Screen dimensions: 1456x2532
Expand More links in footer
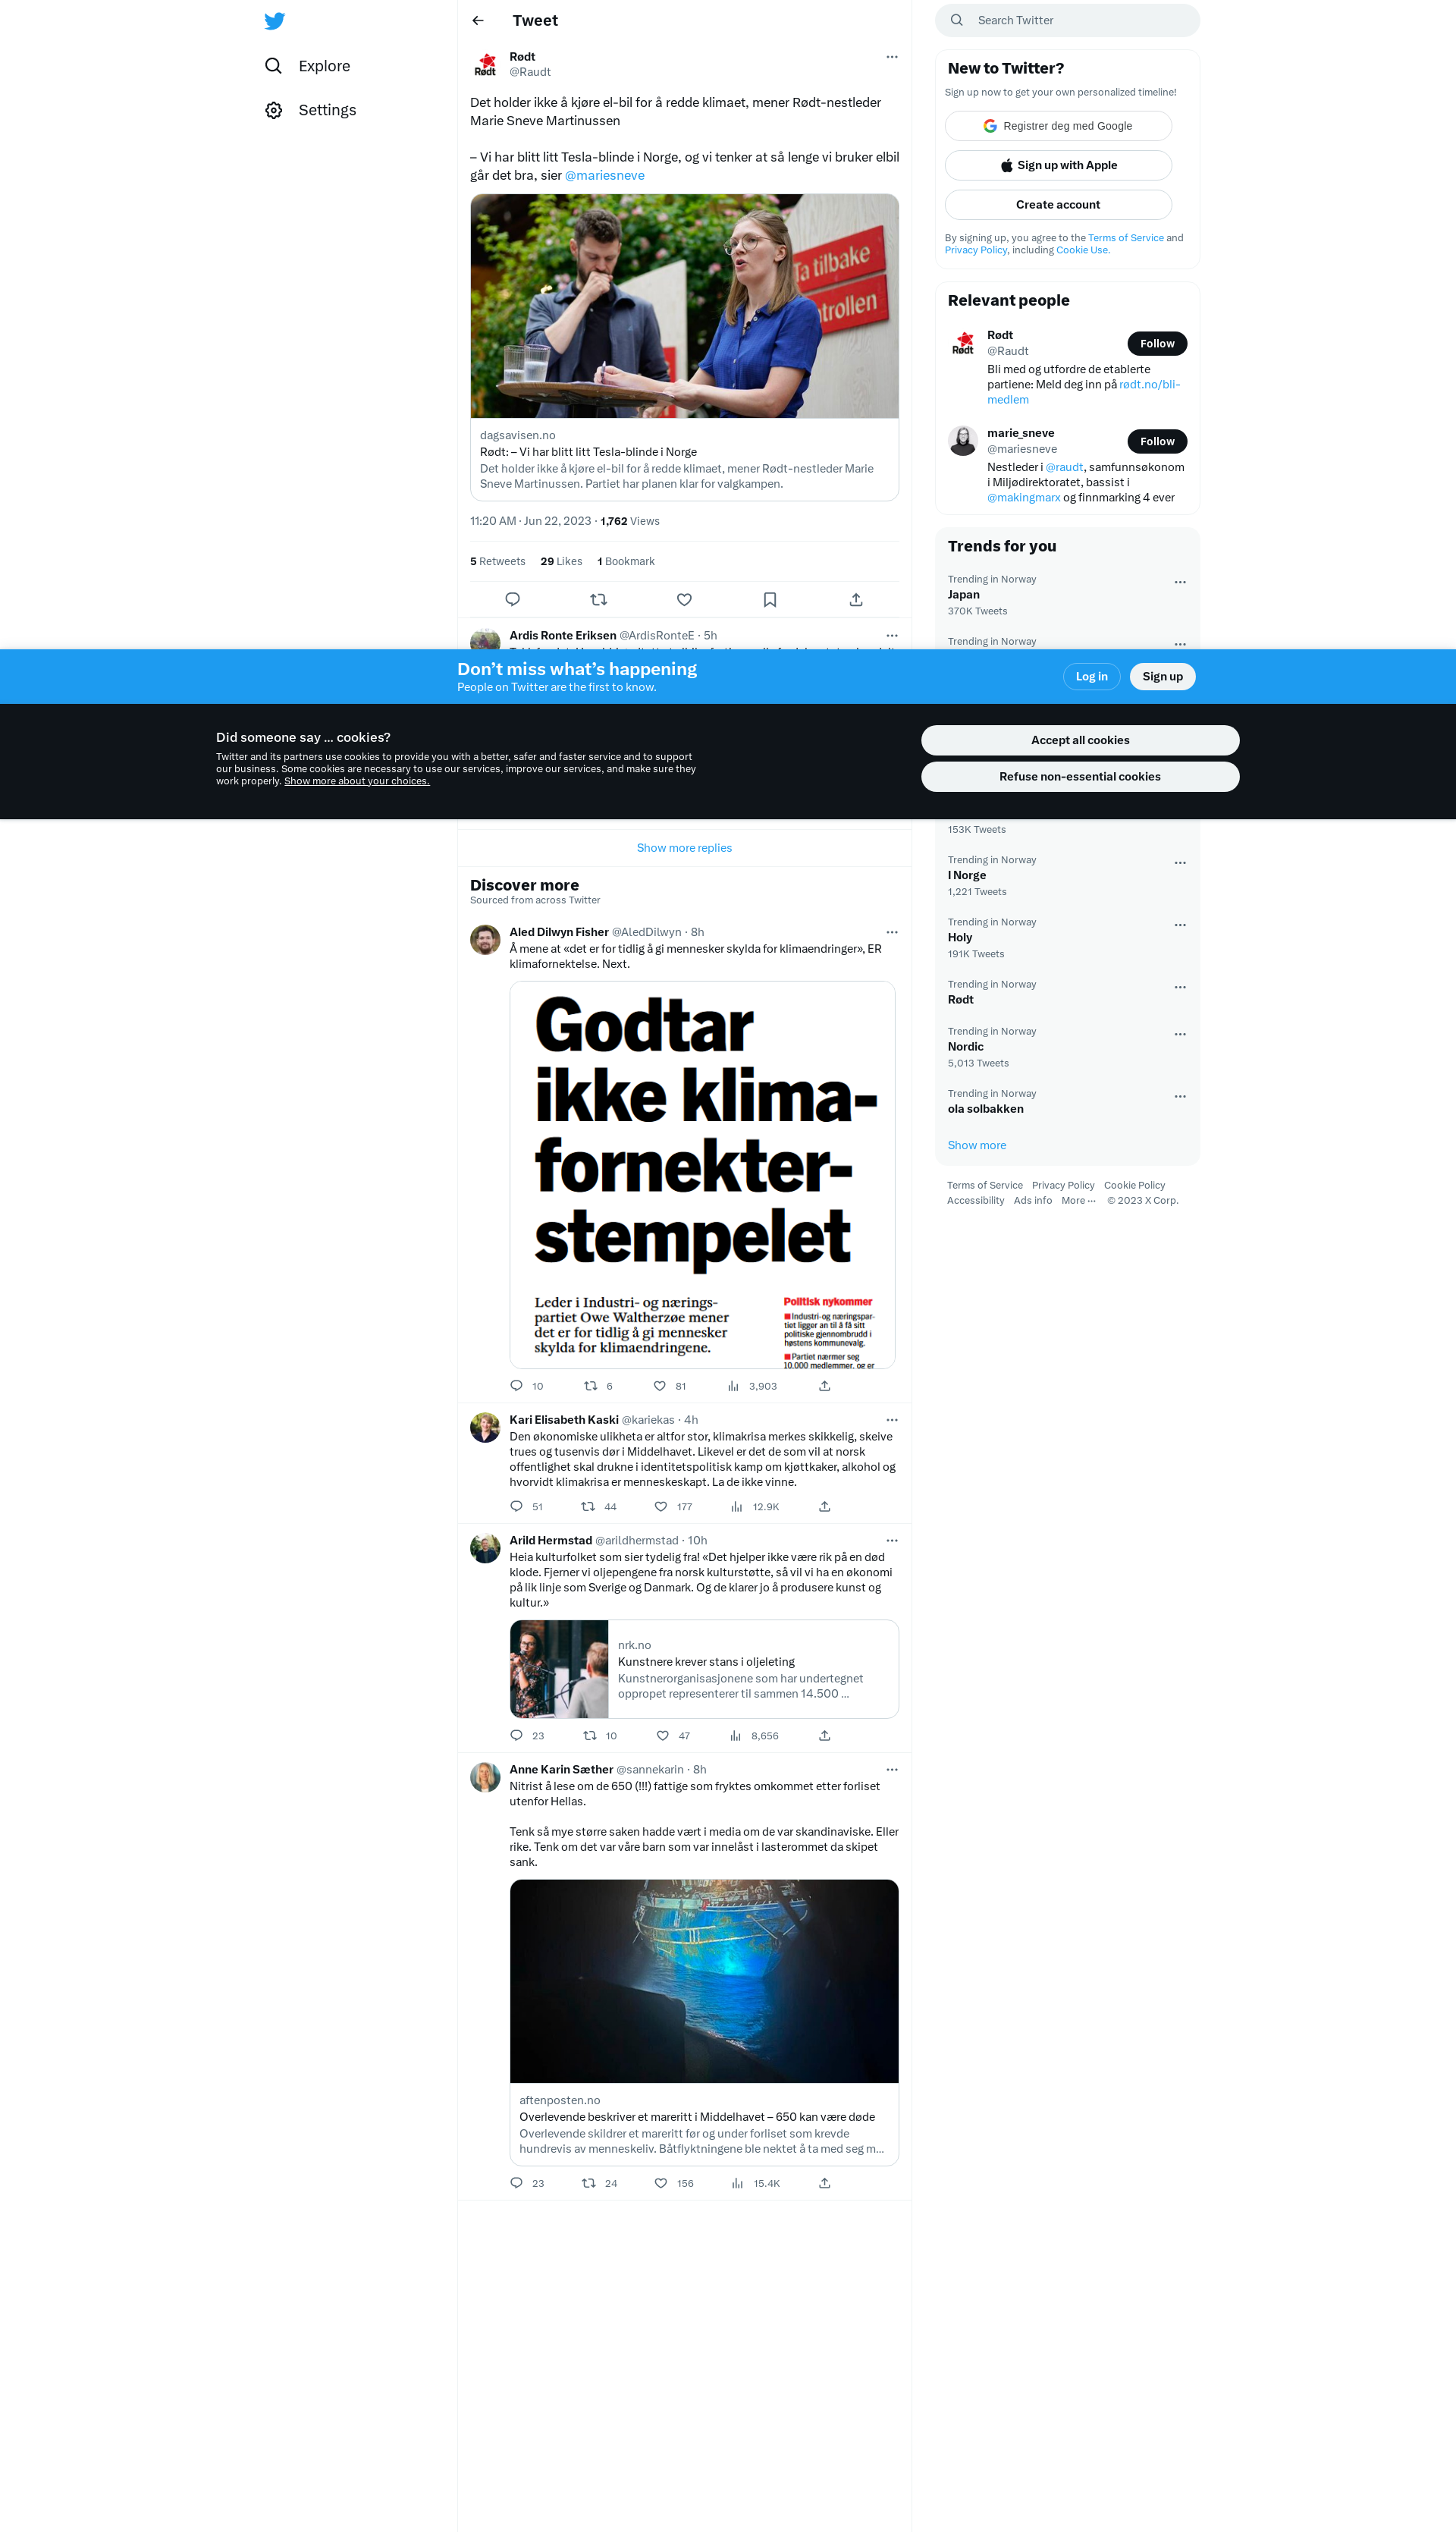point(1078,1200)
